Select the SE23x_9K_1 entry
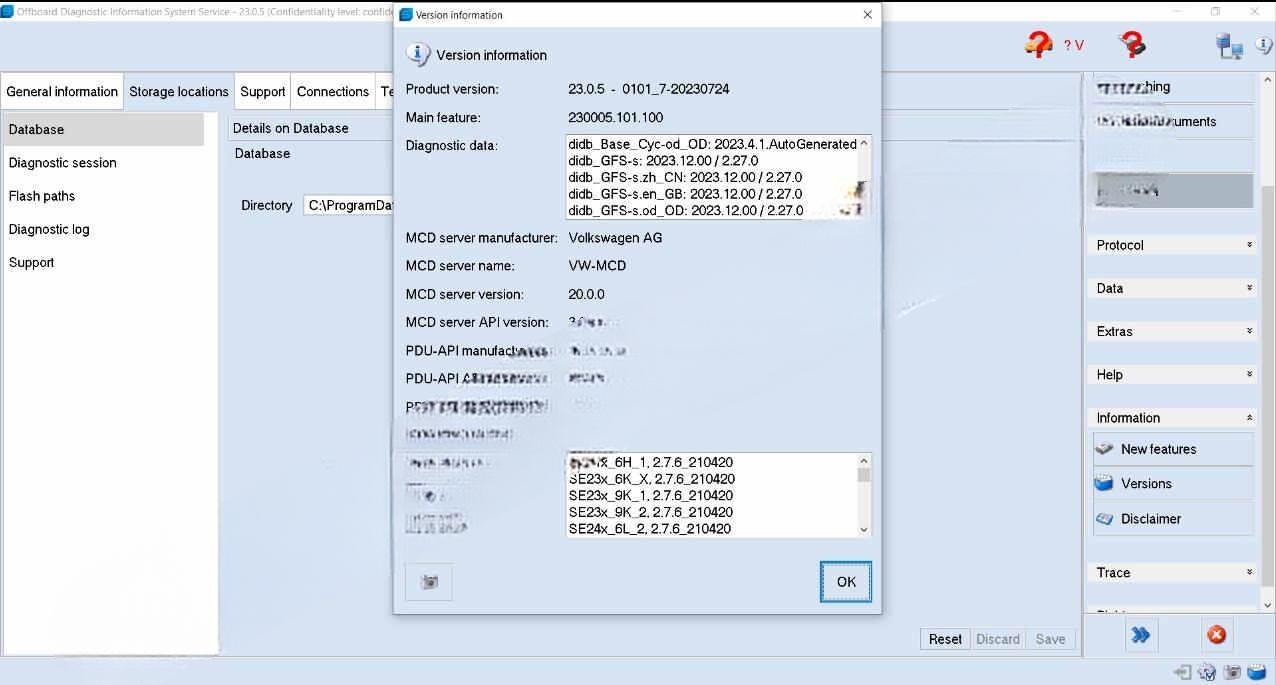The image size is (1276, 685). [x=651, y=496]
